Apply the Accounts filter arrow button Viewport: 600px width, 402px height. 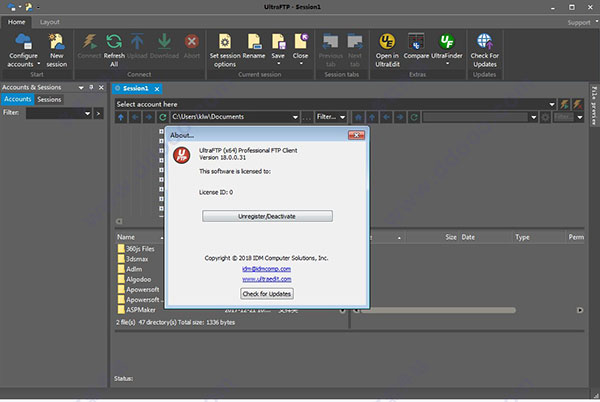[98, 113]
